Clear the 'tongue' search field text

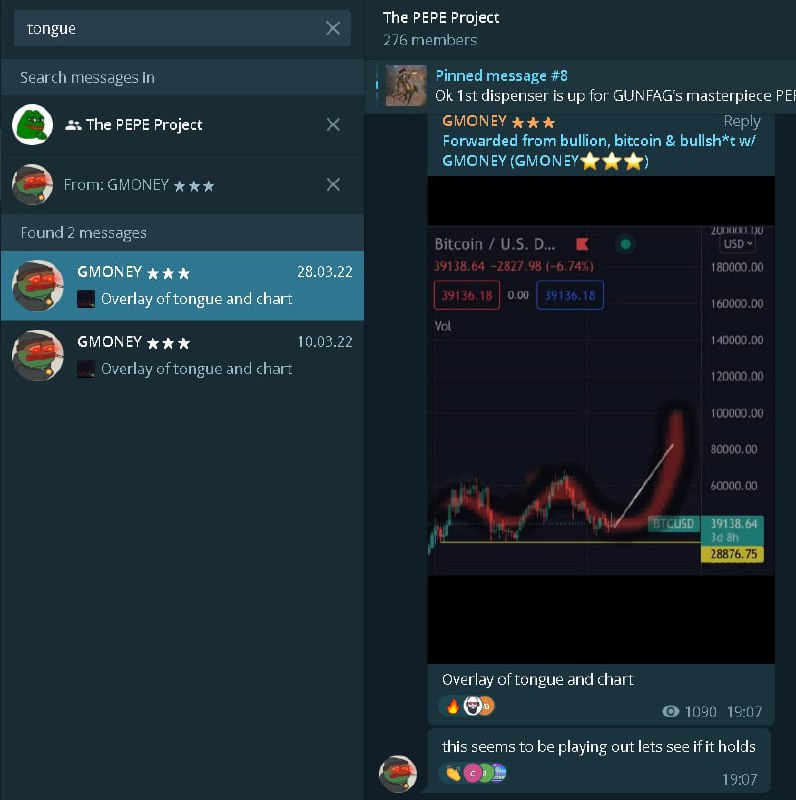tap(333, 28)
